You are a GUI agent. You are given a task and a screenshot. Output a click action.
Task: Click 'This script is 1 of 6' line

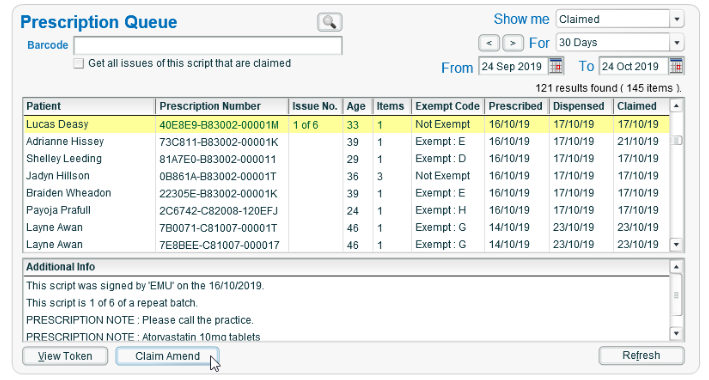(112, 303)
